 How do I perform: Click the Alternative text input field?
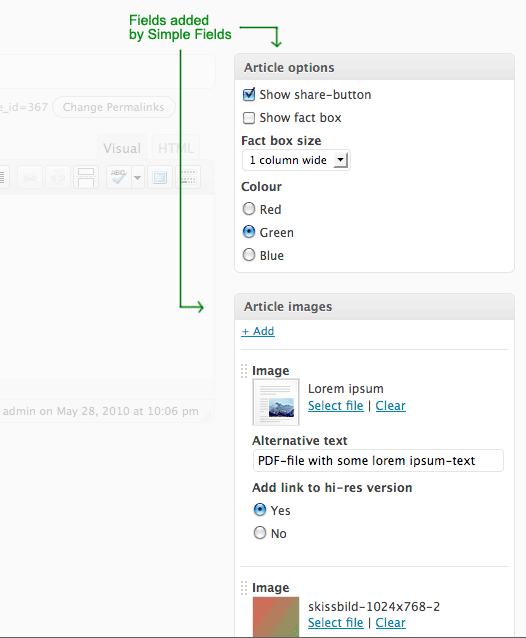(378, 461)
